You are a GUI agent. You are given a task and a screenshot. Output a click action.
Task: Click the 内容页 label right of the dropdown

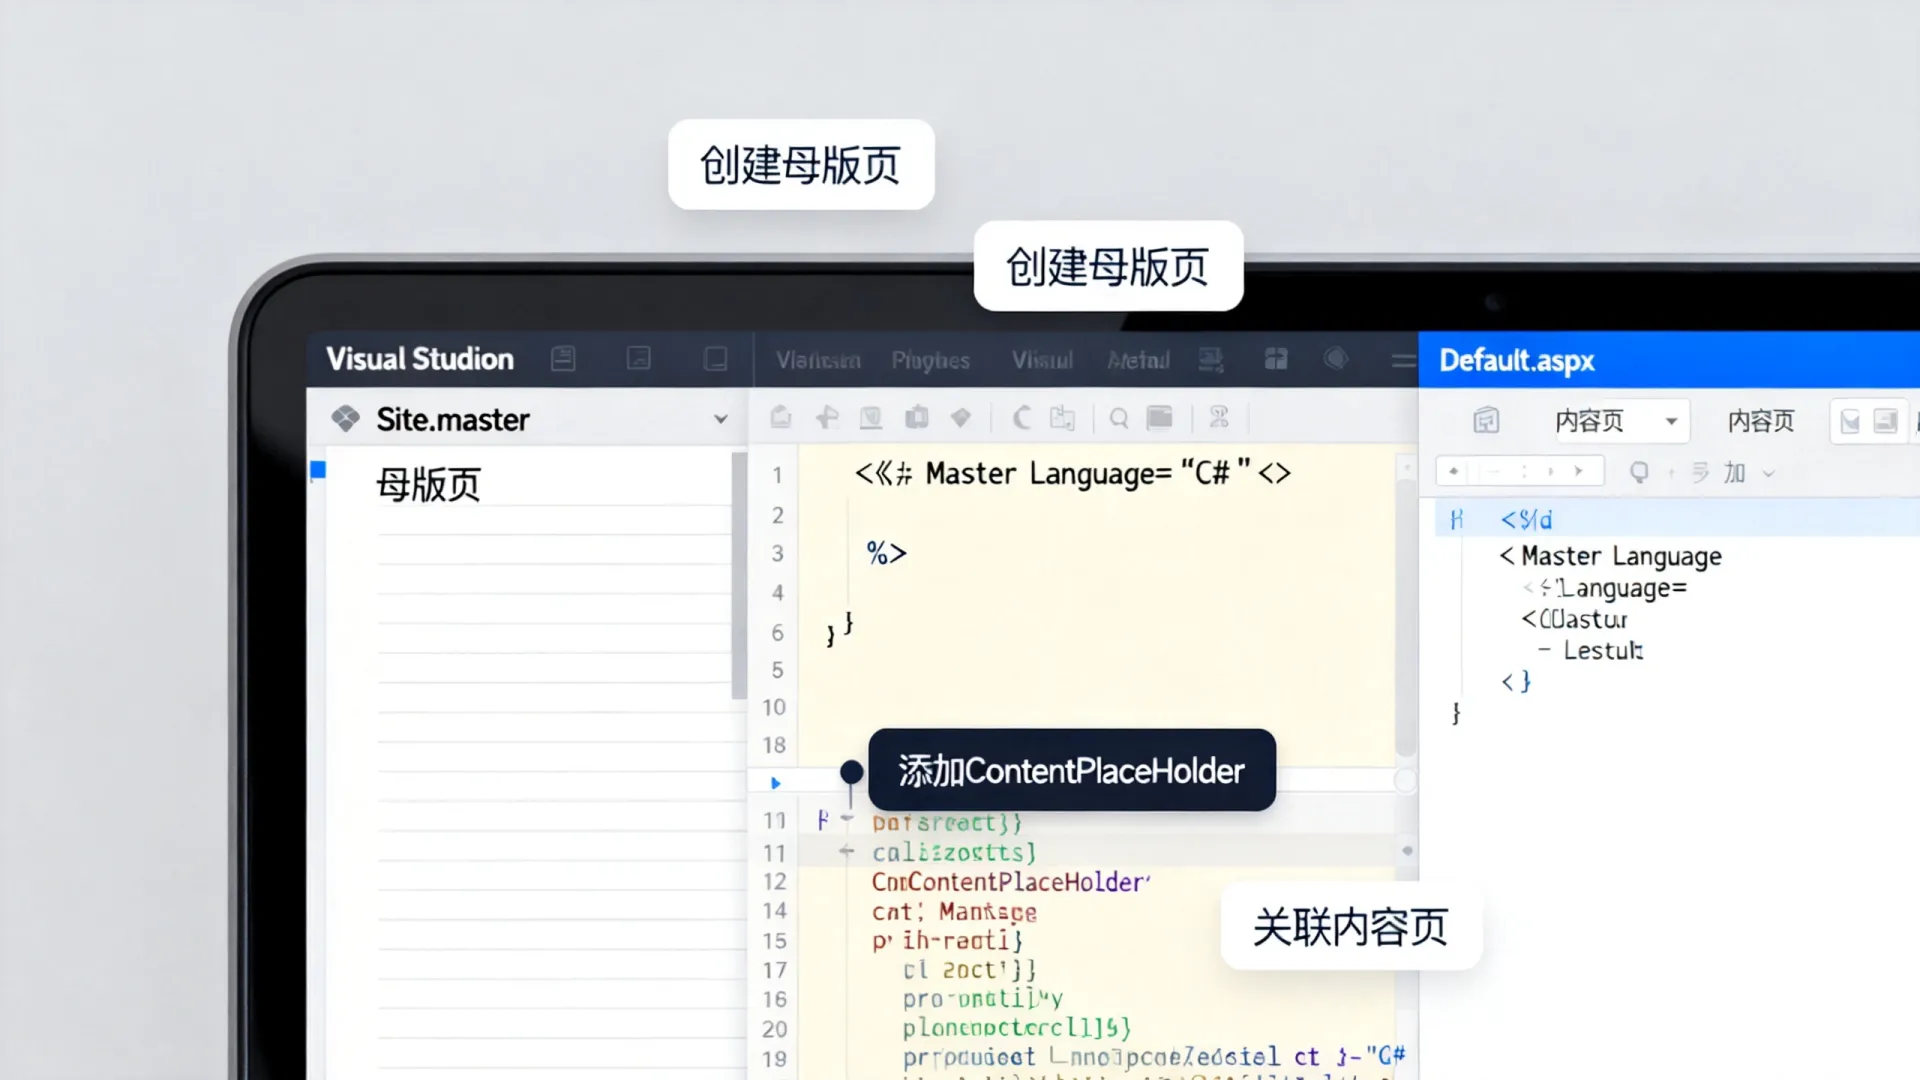coord(1761,421)
